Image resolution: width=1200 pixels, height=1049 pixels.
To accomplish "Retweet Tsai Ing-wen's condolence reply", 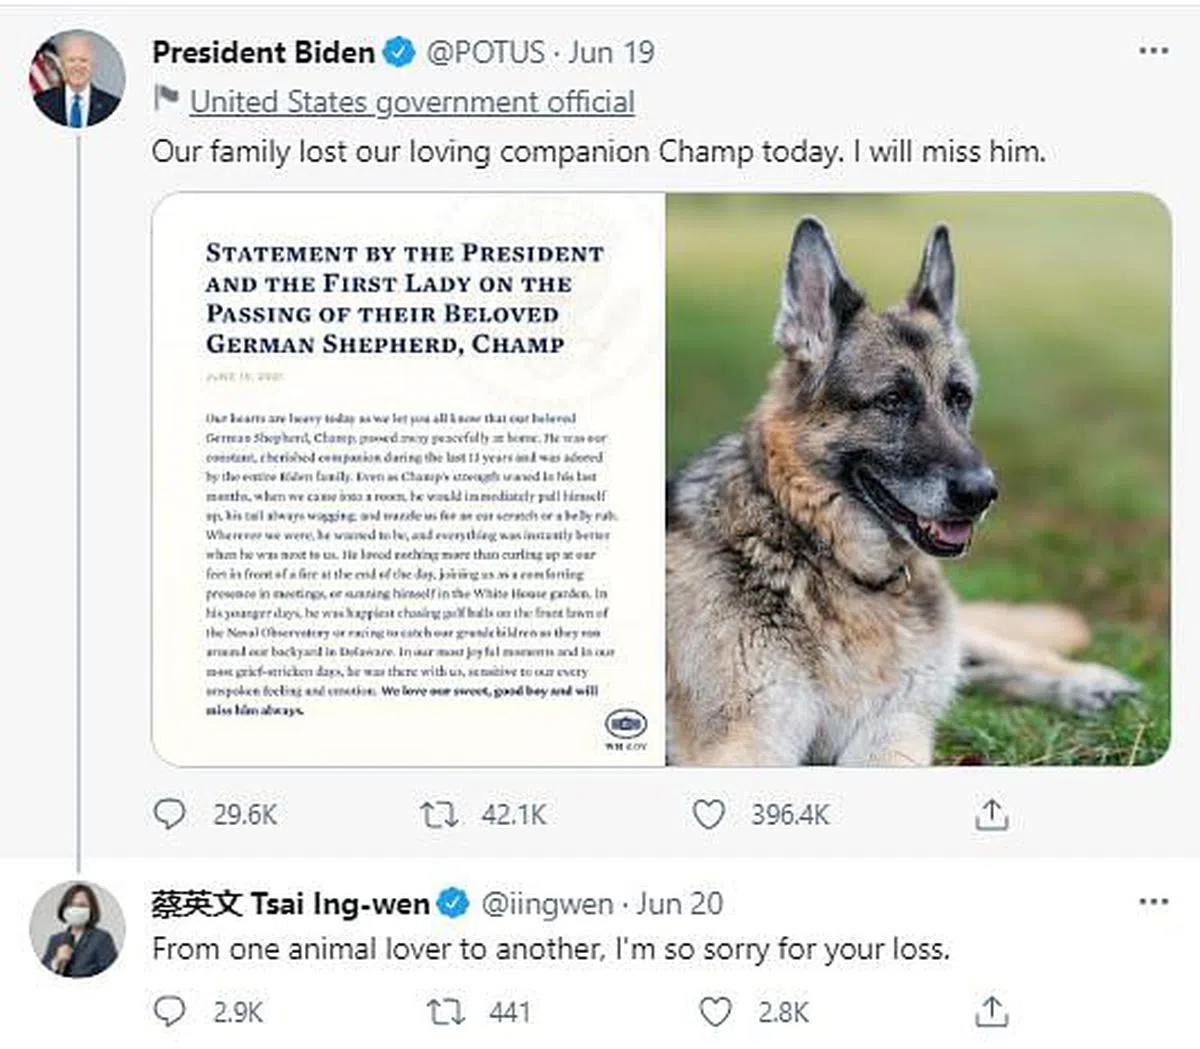I will (445, 1012).
